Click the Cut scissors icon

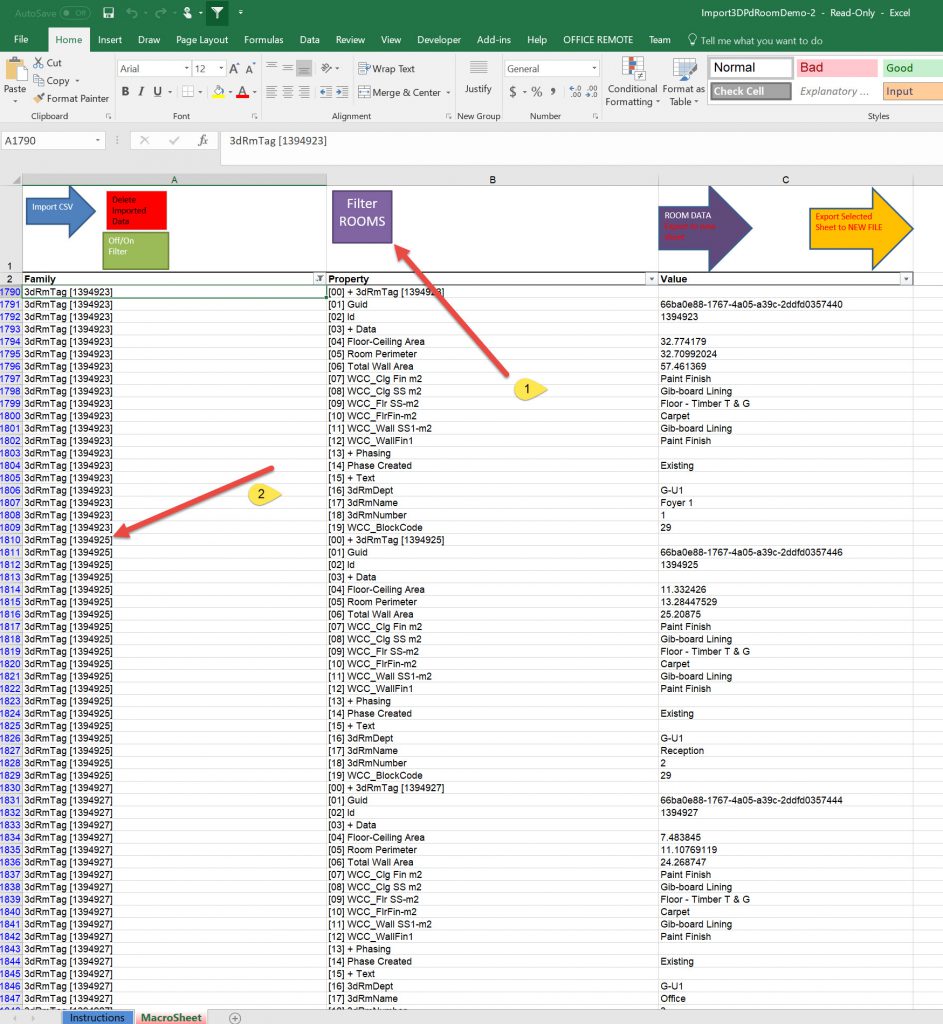pos(39,63)
